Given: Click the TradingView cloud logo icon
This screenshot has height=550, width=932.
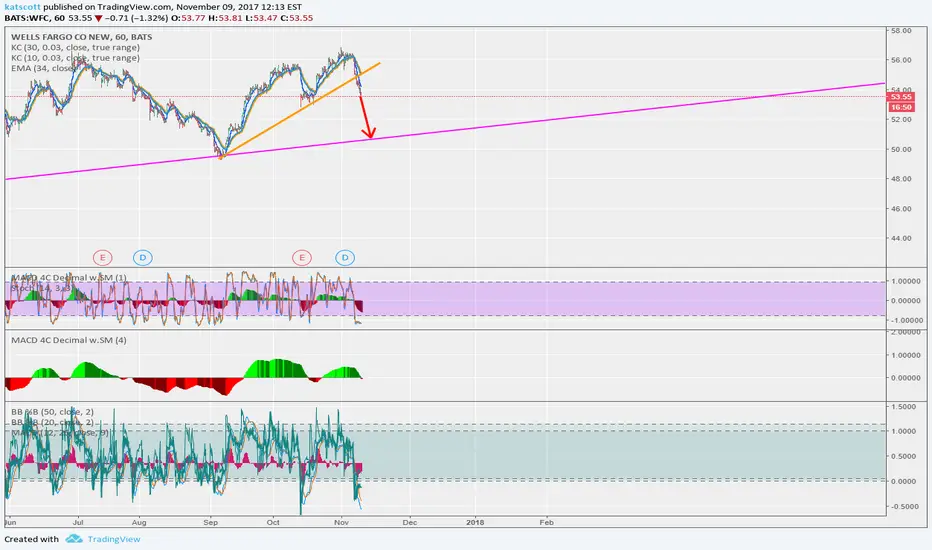Looking at the screenshot, I should 74,539.
